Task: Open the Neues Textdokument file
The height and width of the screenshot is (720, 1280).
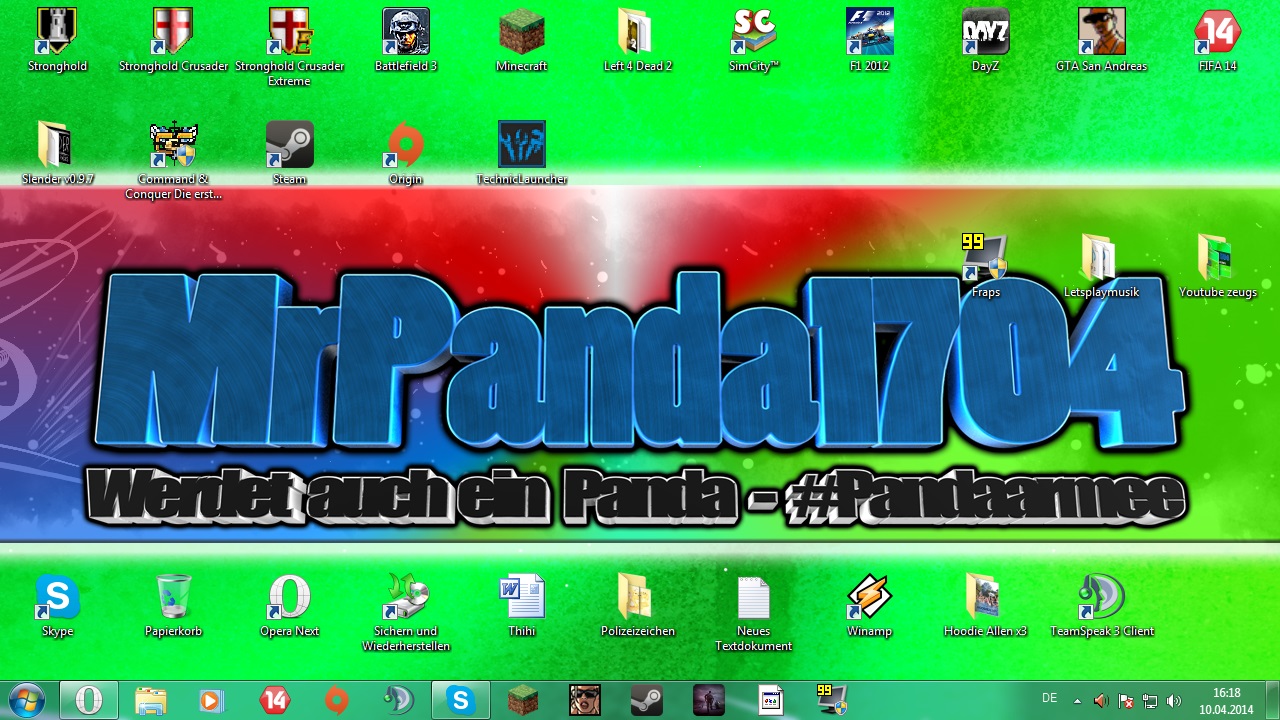Action: coord(754,599)
